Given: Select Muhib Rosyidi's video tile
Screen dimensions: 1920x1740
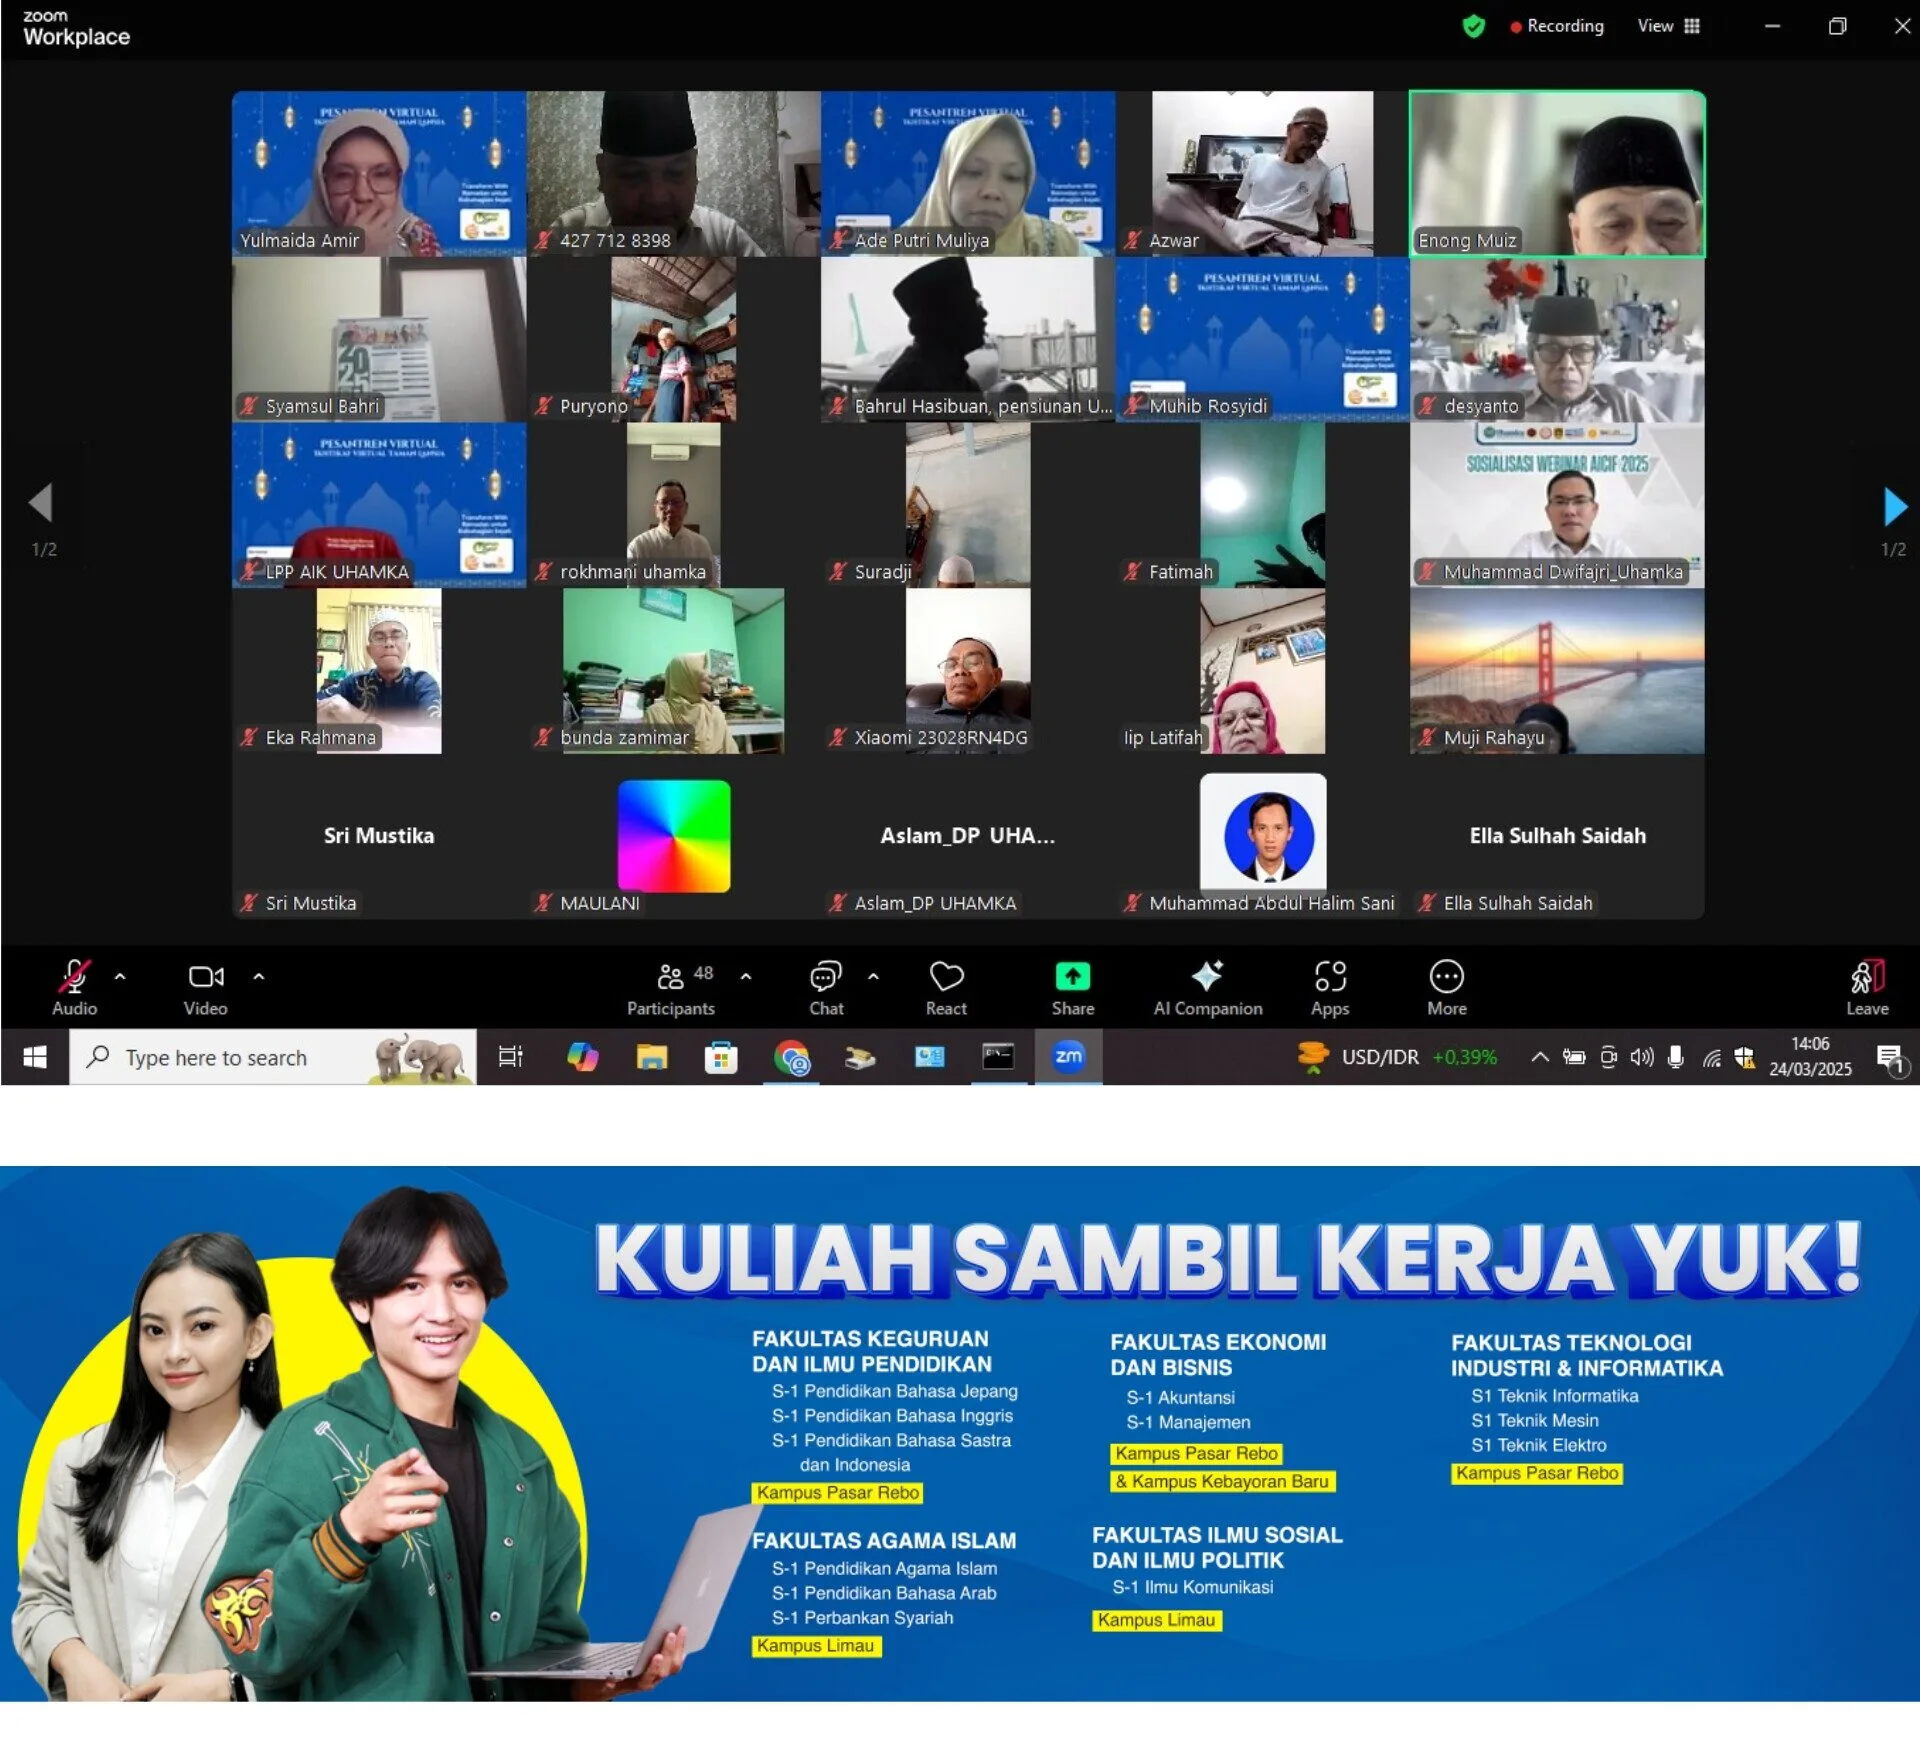Looking at the screenshot, I should [x=1262, y=339].
